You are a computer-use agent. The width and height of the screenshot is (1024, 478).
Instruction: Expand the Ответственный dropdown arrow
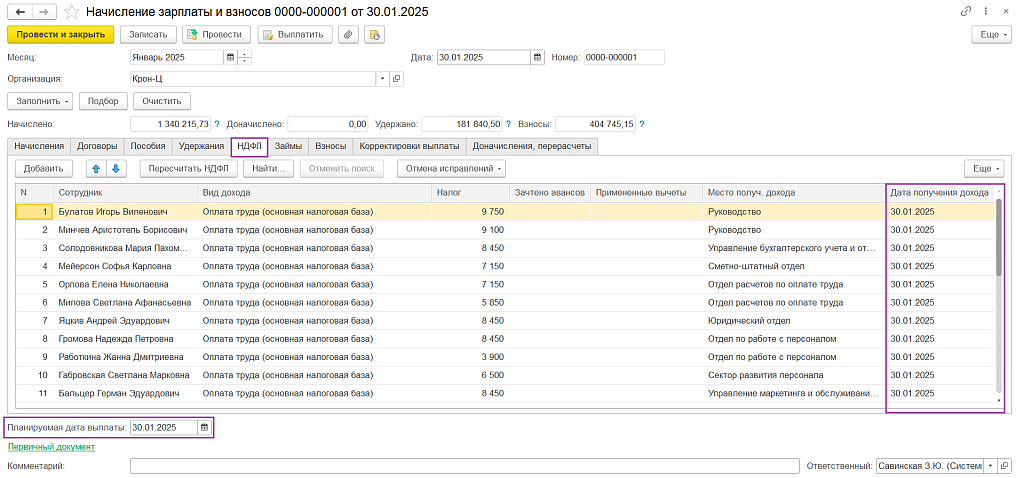pos(989,466)
